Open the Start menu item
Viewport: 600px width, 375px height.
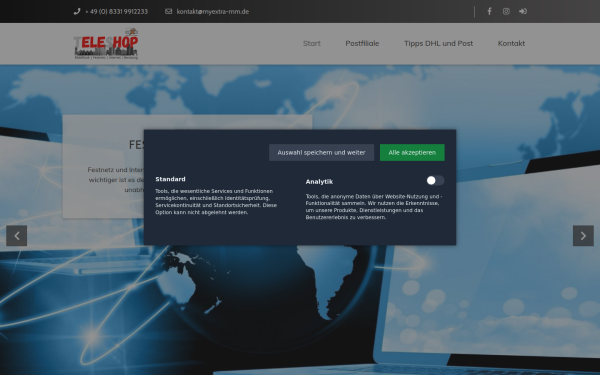coord(312,43)
